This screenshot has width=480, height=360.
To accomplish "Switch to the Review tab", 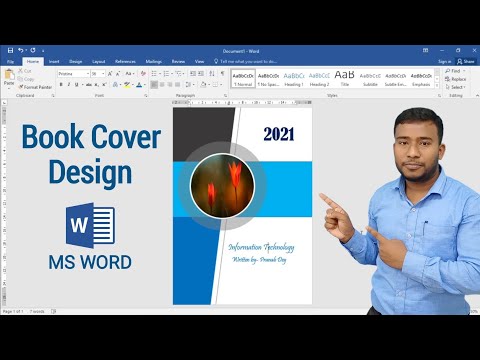I will pos(178,62).
